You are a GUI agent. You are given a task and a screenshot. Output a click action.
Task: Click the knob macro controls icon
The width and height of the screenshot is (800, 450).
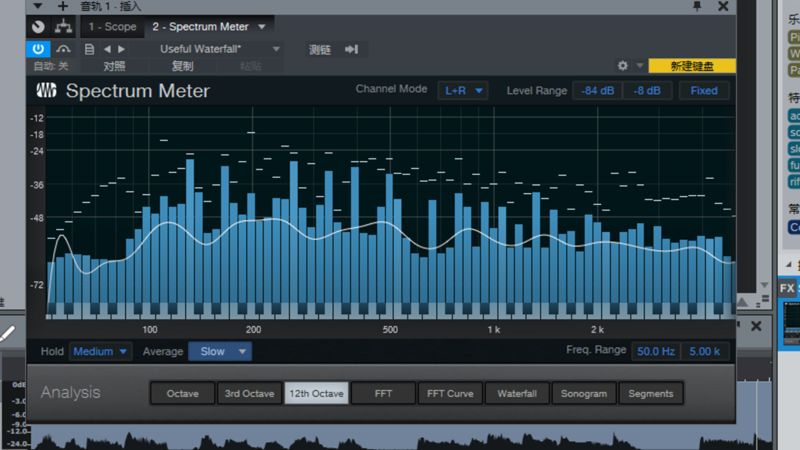(38, 27)
